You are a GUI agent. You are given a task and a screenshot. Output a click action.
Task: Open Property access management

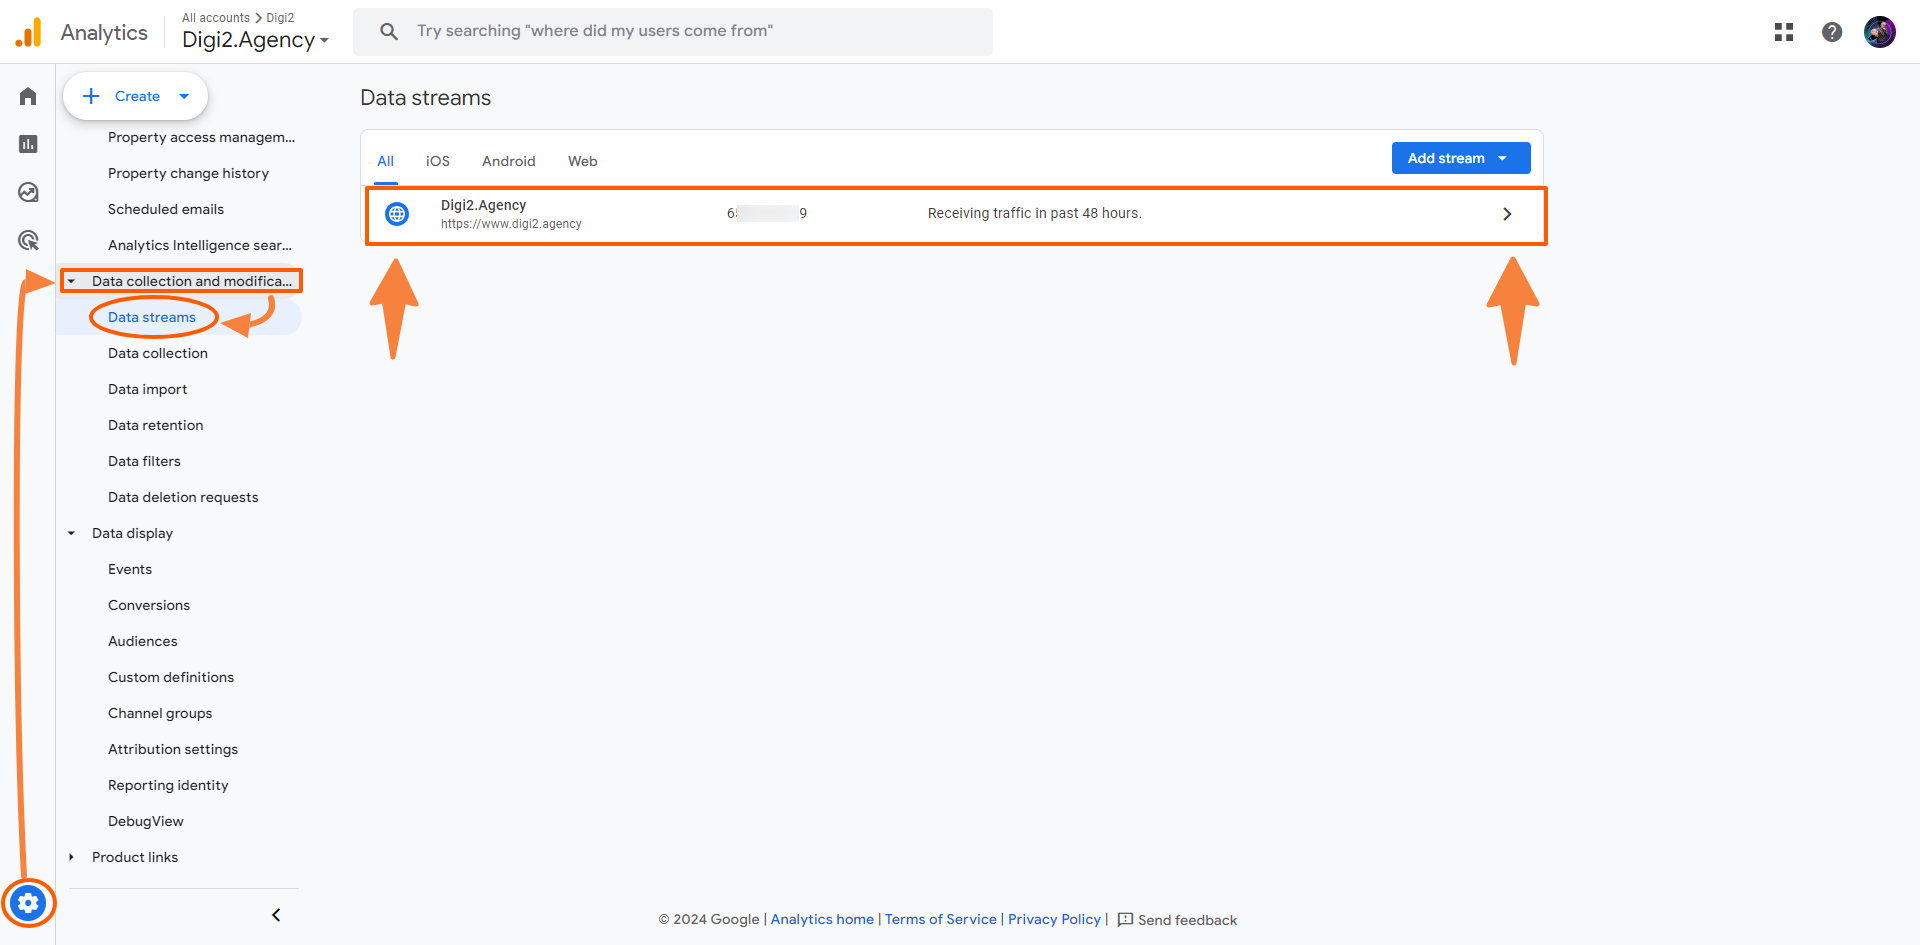click(x=202, y=137)
